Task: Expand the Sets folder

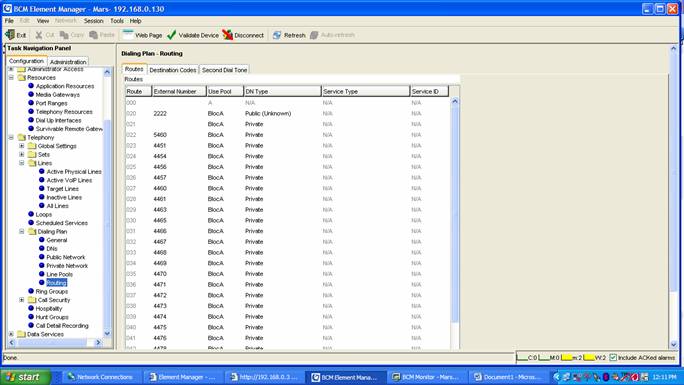Action: pyautogui.click(x=22, y=154)
